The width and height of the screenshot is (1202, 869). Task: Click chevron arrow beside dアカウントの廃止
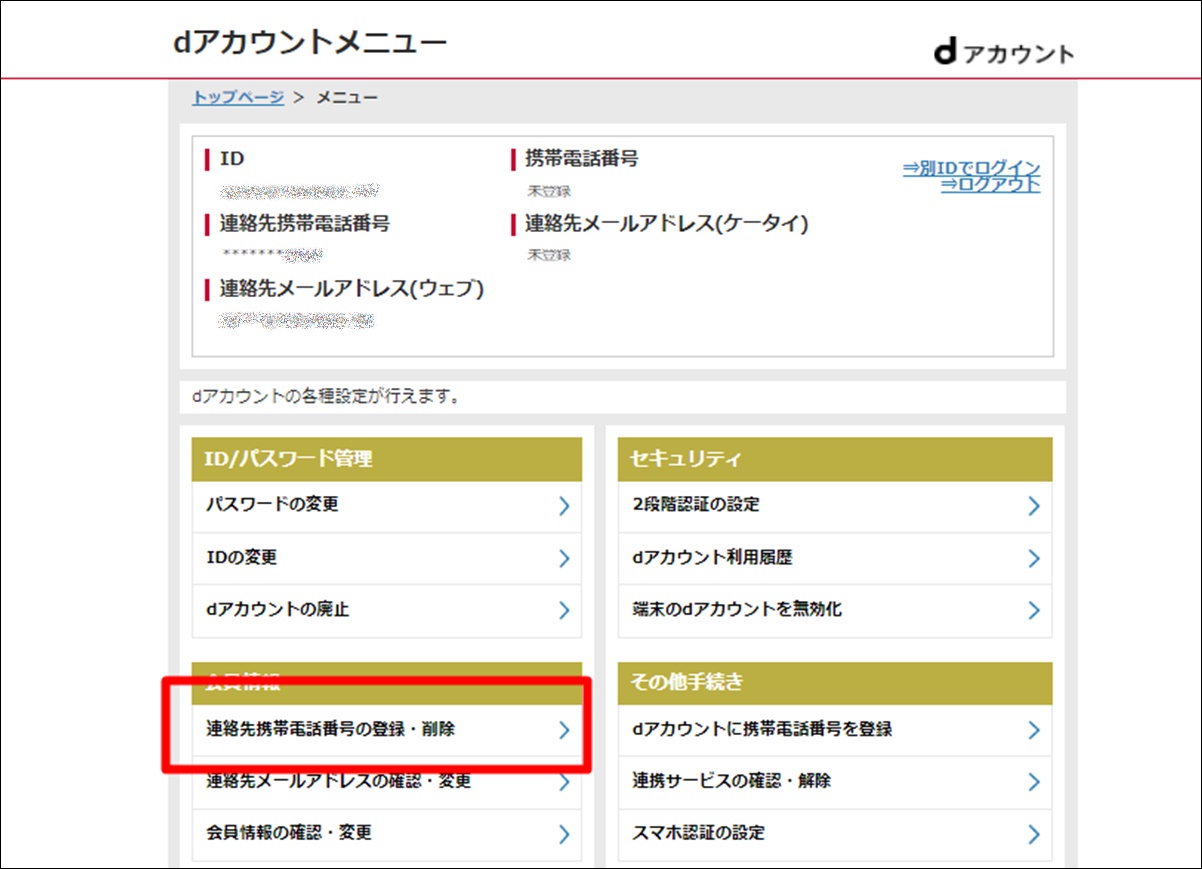(x=564, y=610)
